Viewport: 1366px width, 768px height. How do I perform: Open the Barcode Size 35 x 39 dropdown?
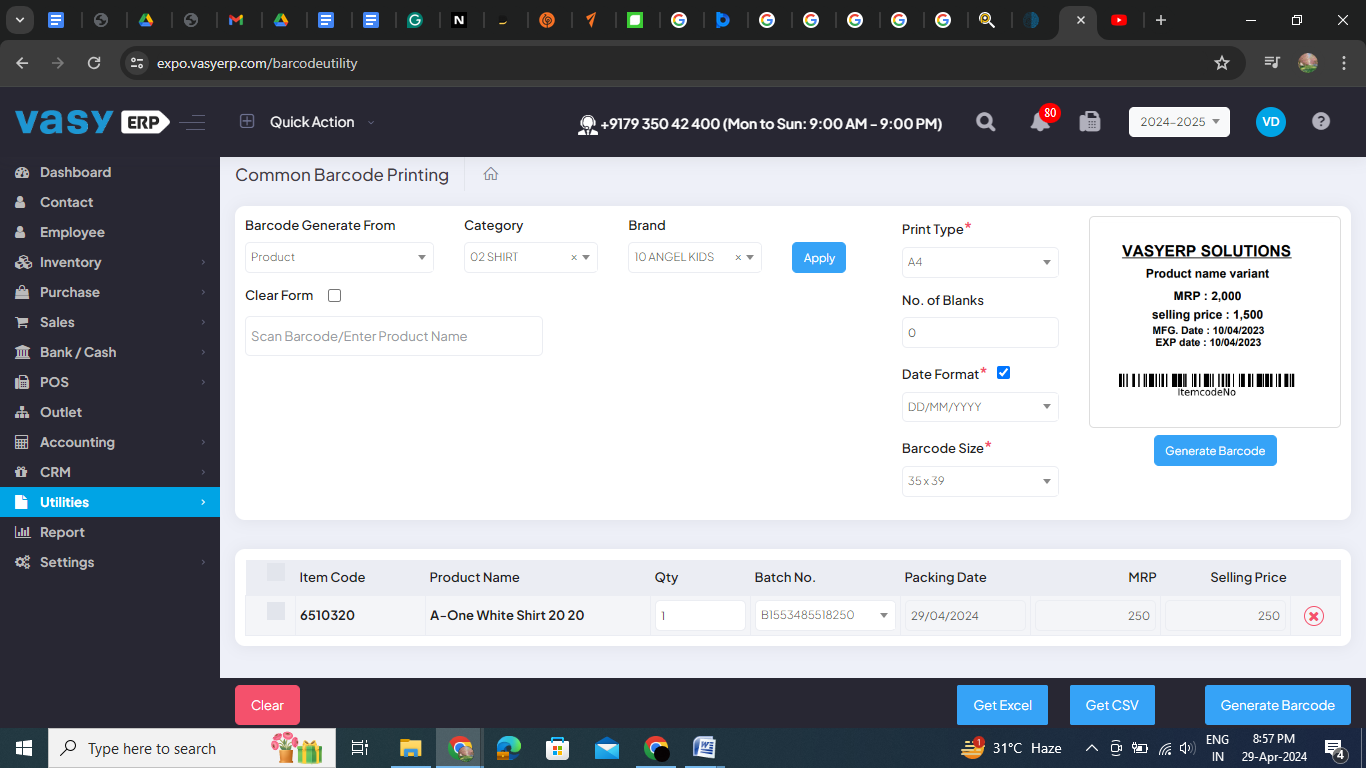[980, 481]
